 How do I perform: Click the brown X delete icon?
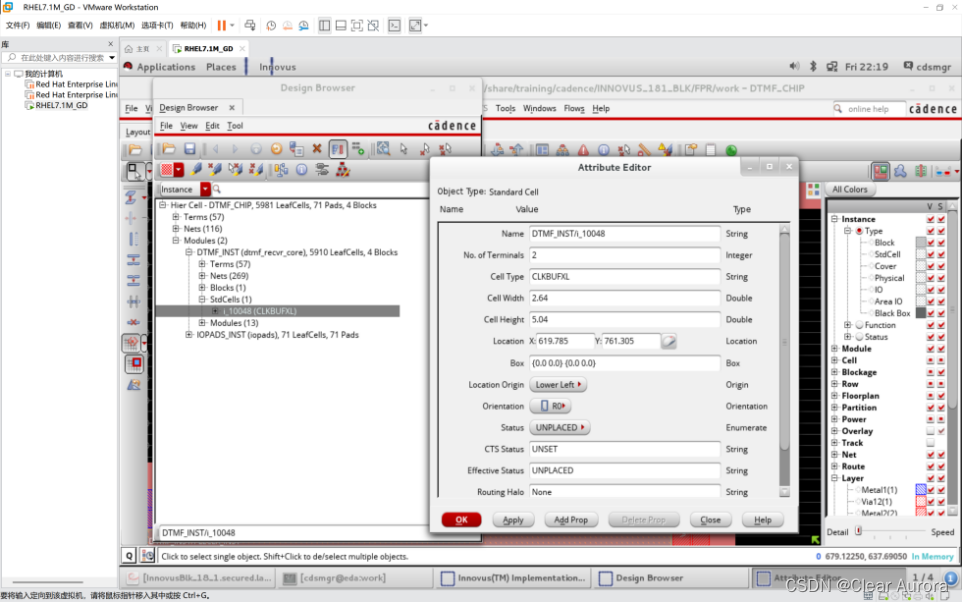317,149
